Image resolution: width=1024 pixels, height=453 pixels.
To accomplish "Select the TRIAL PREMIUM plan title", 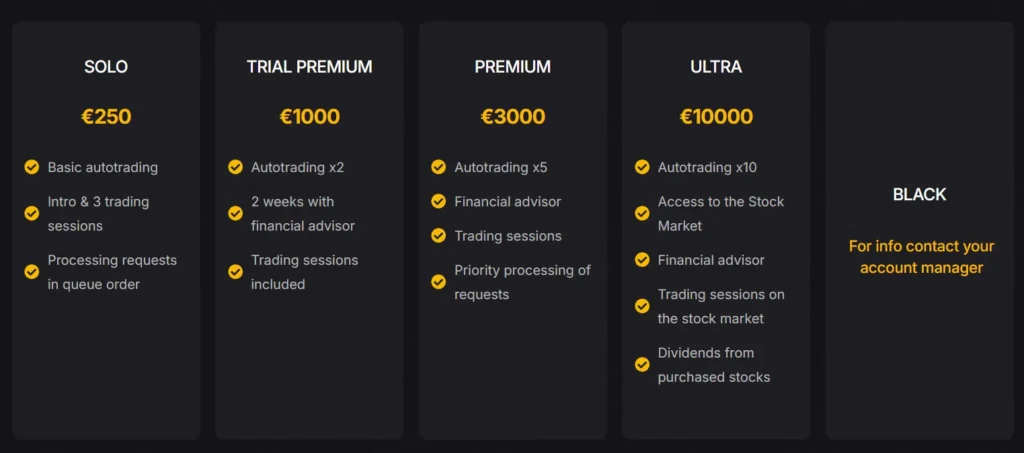I will (309, 67).
